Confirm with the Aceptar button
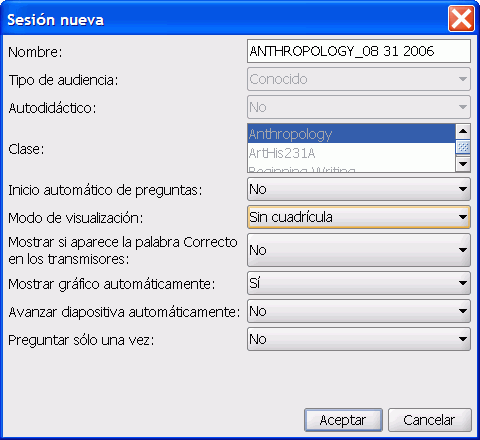This screenshot has width=480, height=440. pyautogui.click(x=343, y=420)
